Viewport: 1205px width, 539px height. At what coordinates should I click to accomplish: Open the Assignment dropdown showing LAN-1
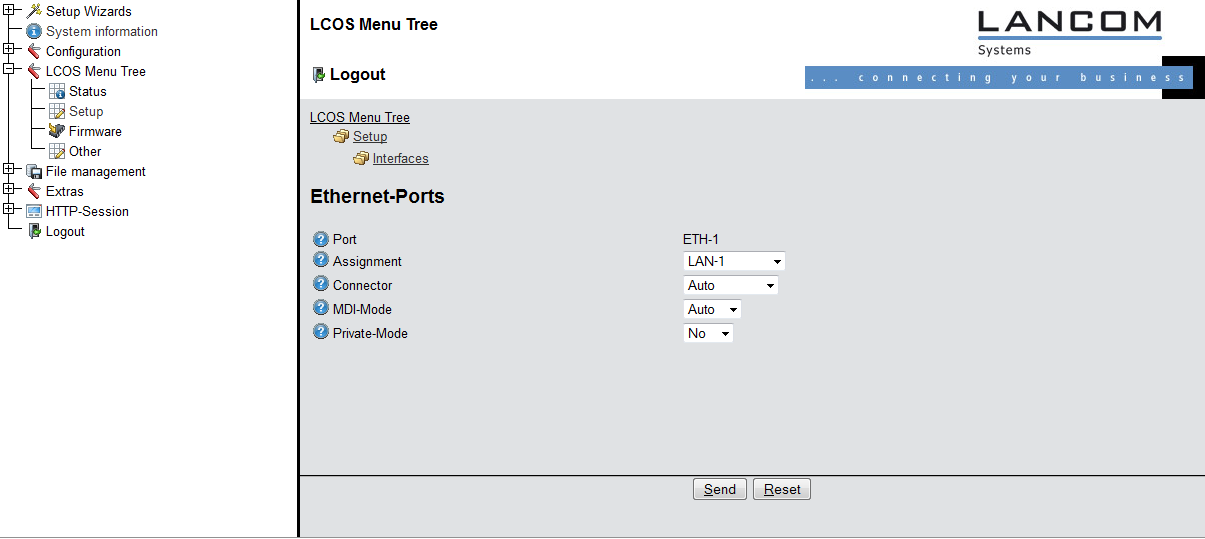coord(734,261)
